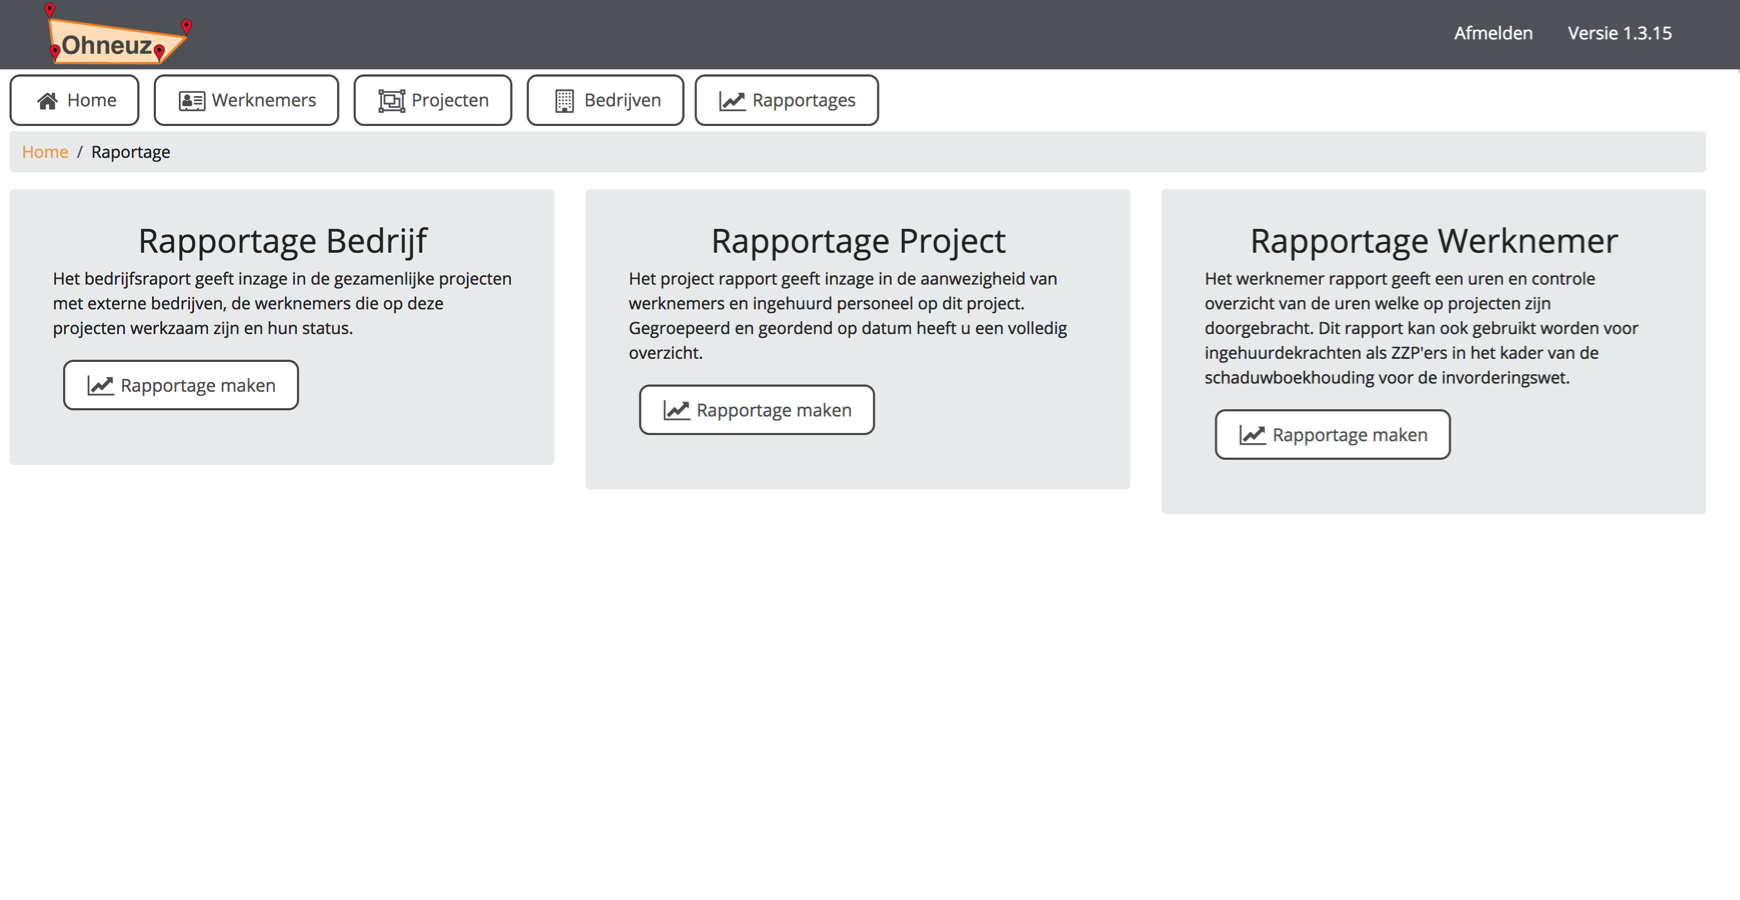This screenshot has width=1740, height=900.
Task: Click Rapportage maken under Rapportage Project
Action: click(756, 410)
